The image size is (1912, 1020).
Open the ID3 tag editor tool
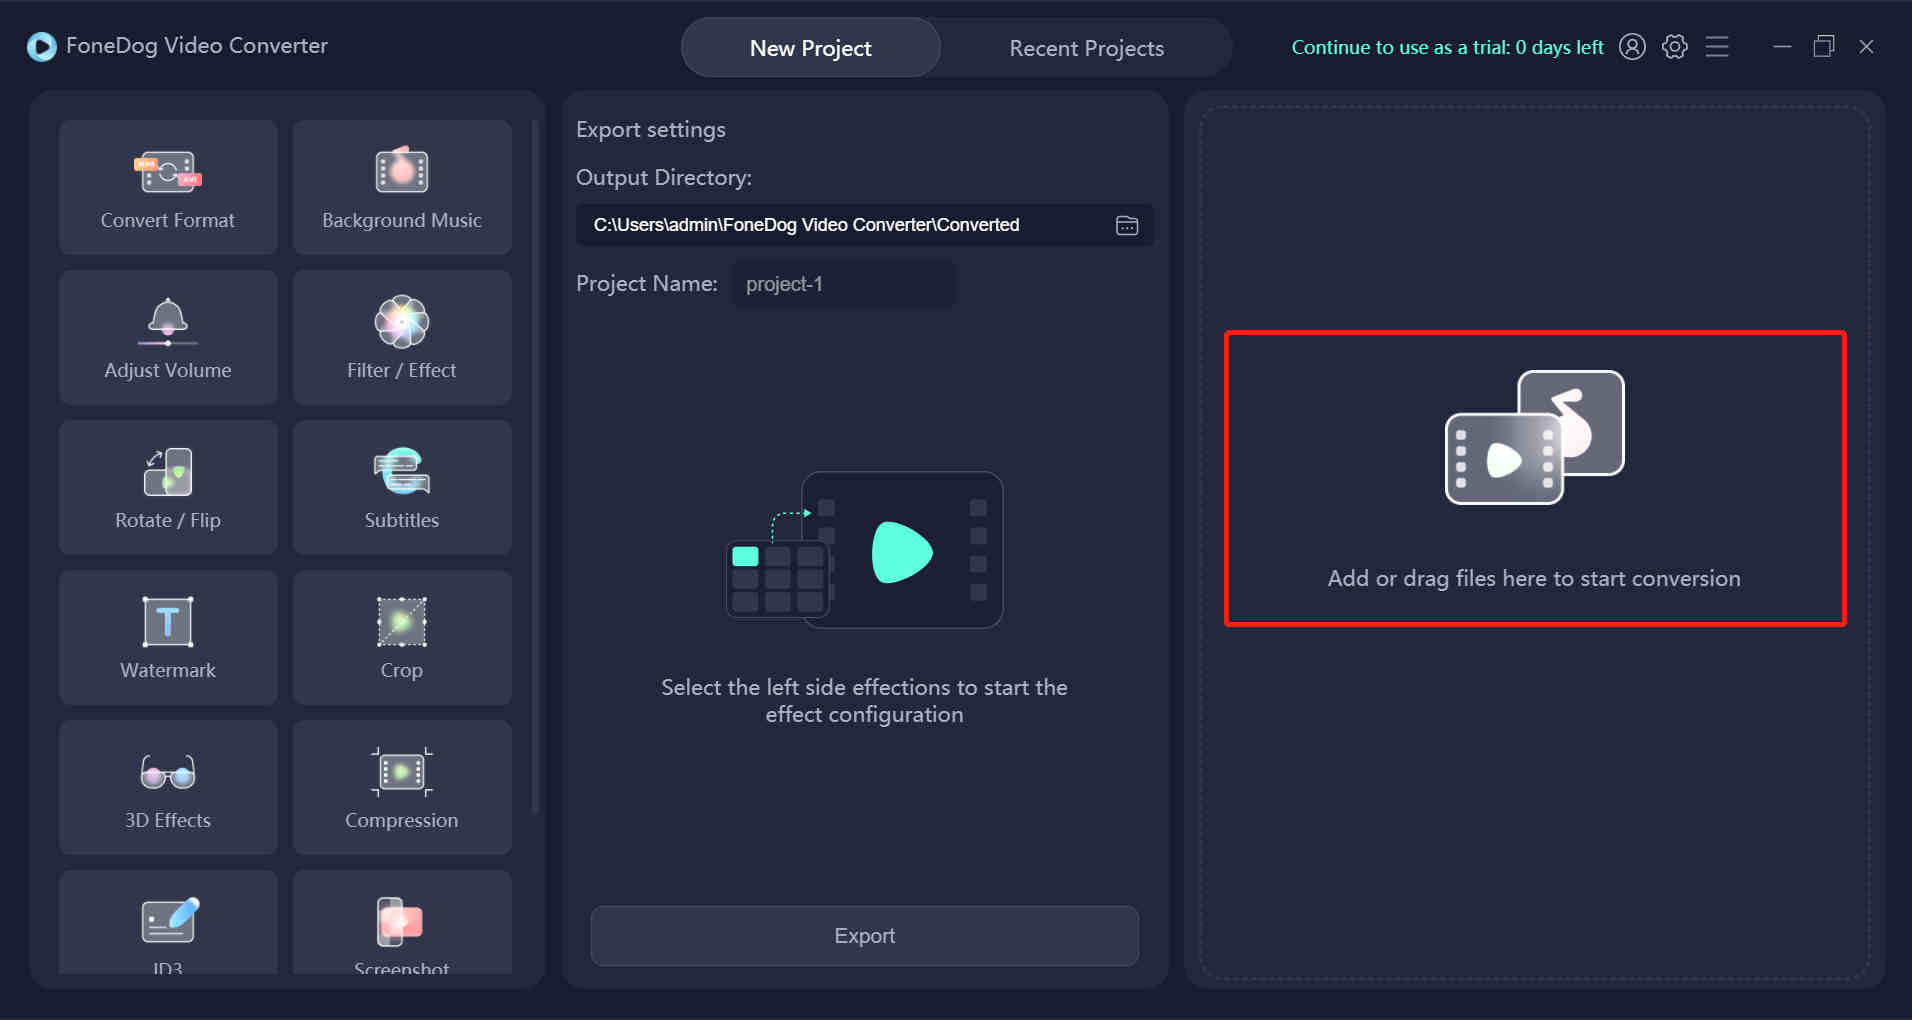coord(168,922)
